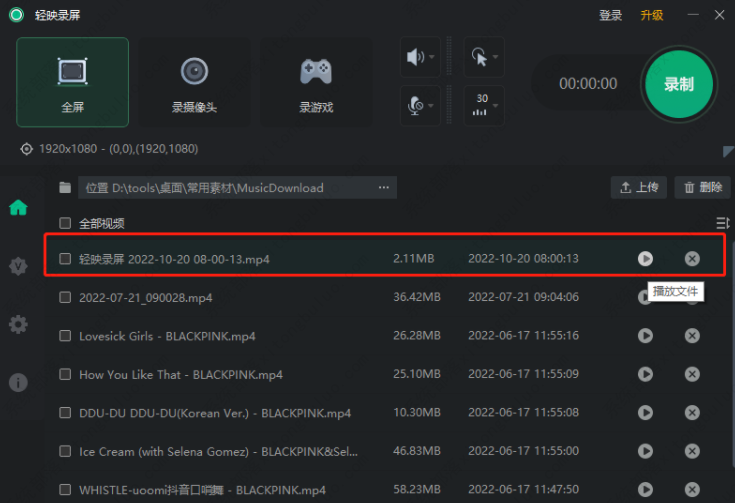The height and width of the screenshot is (503, 735).
Task: Play Lovesick Girls - BLACKPINK.mp4
Action: coord(645,336)
